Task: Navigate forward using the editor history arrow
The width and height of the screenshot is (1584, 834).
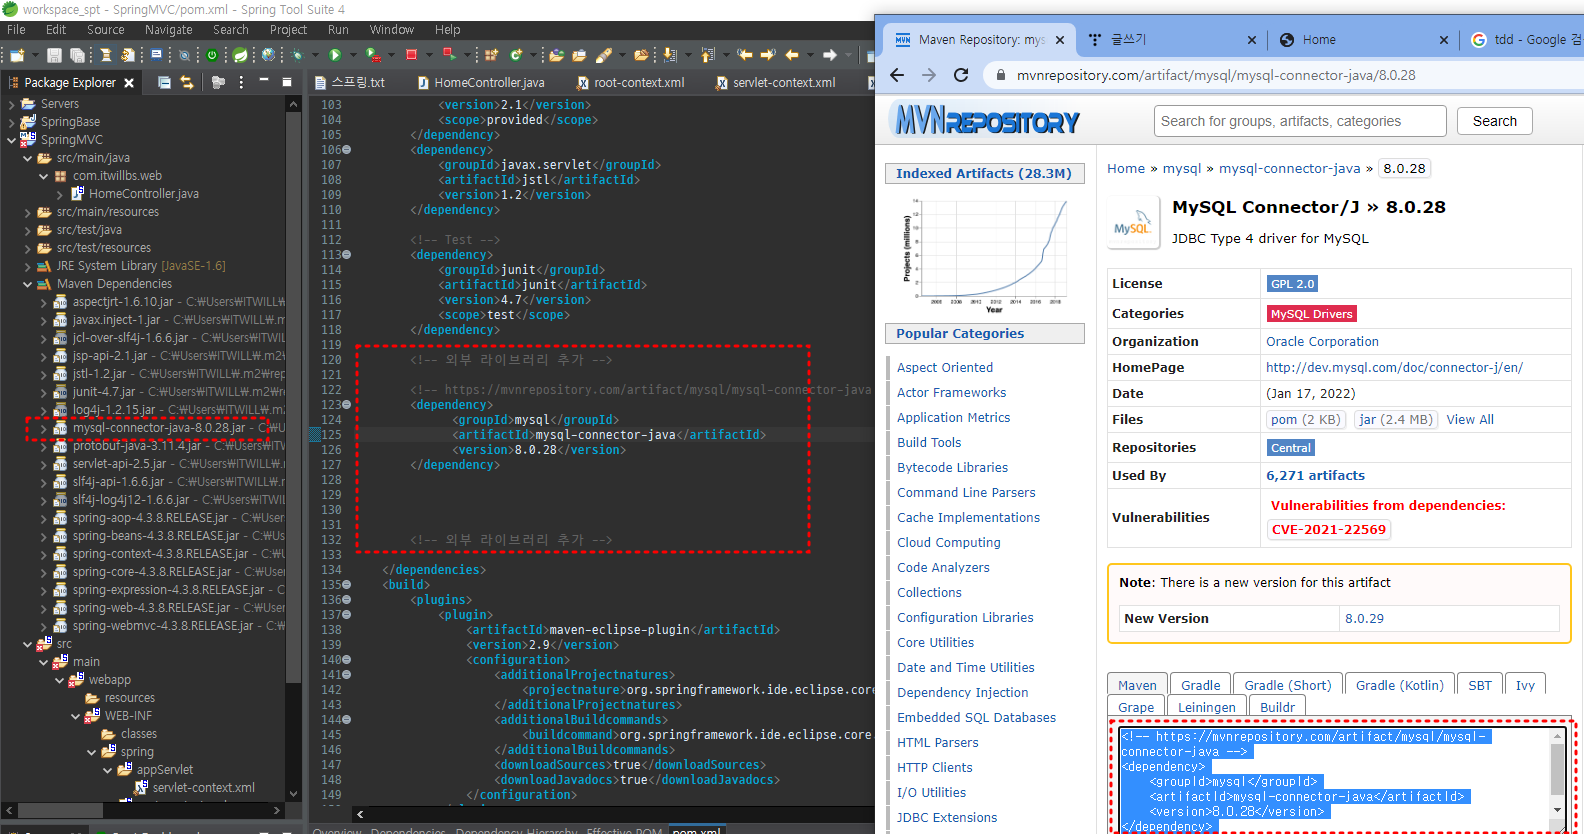Action: tap(829, 55)
